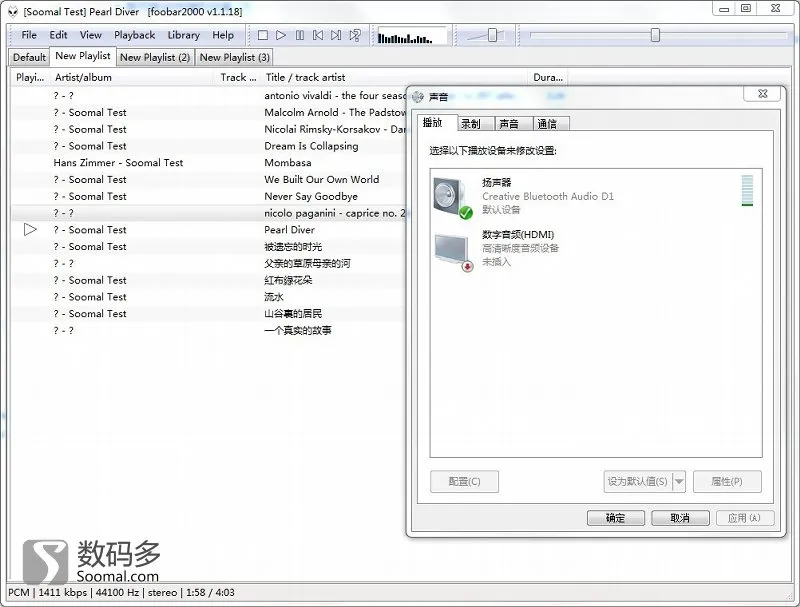
Task: Click the Track column header
Action: pos(238,78)
